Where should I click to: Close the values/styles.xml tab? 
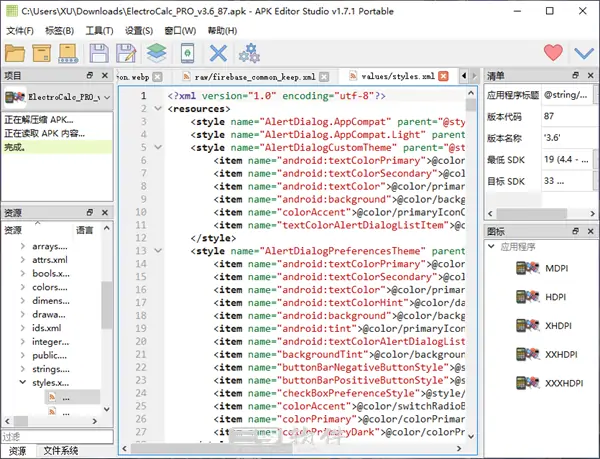point(443,76)
